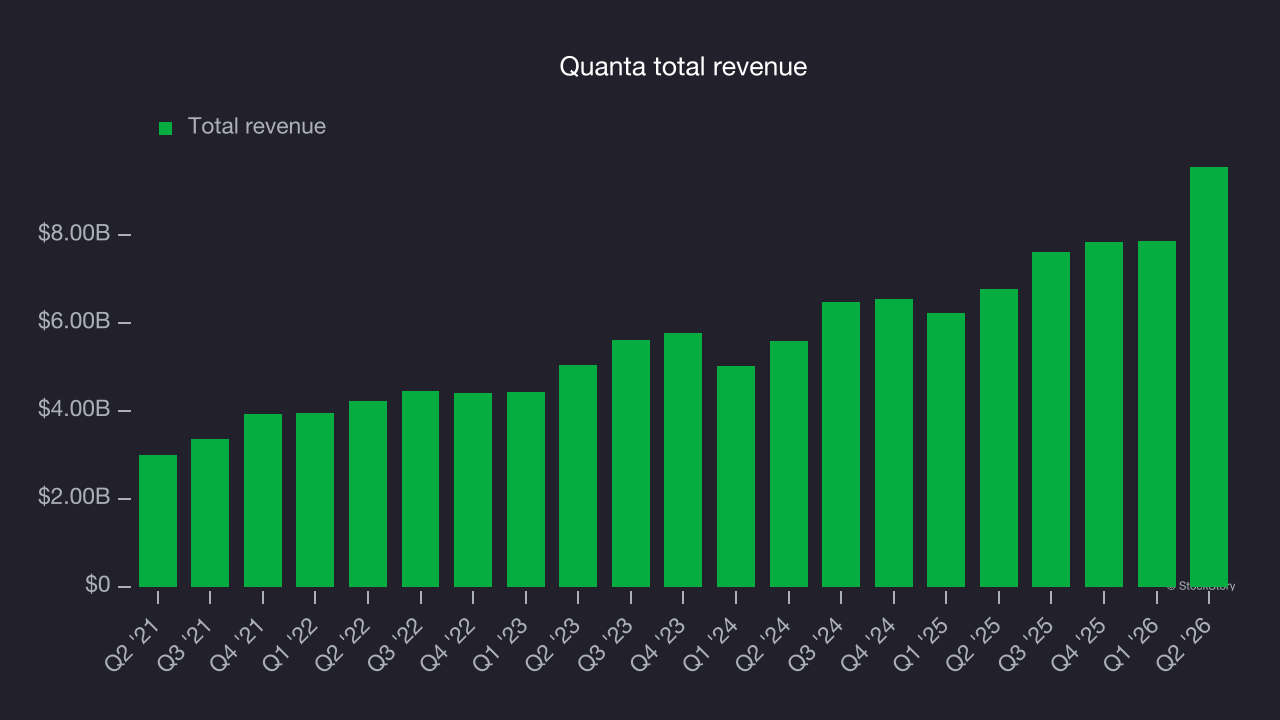Select the Q3 '21 revenue bar
Screen dimensions: 1280x720
210,513
